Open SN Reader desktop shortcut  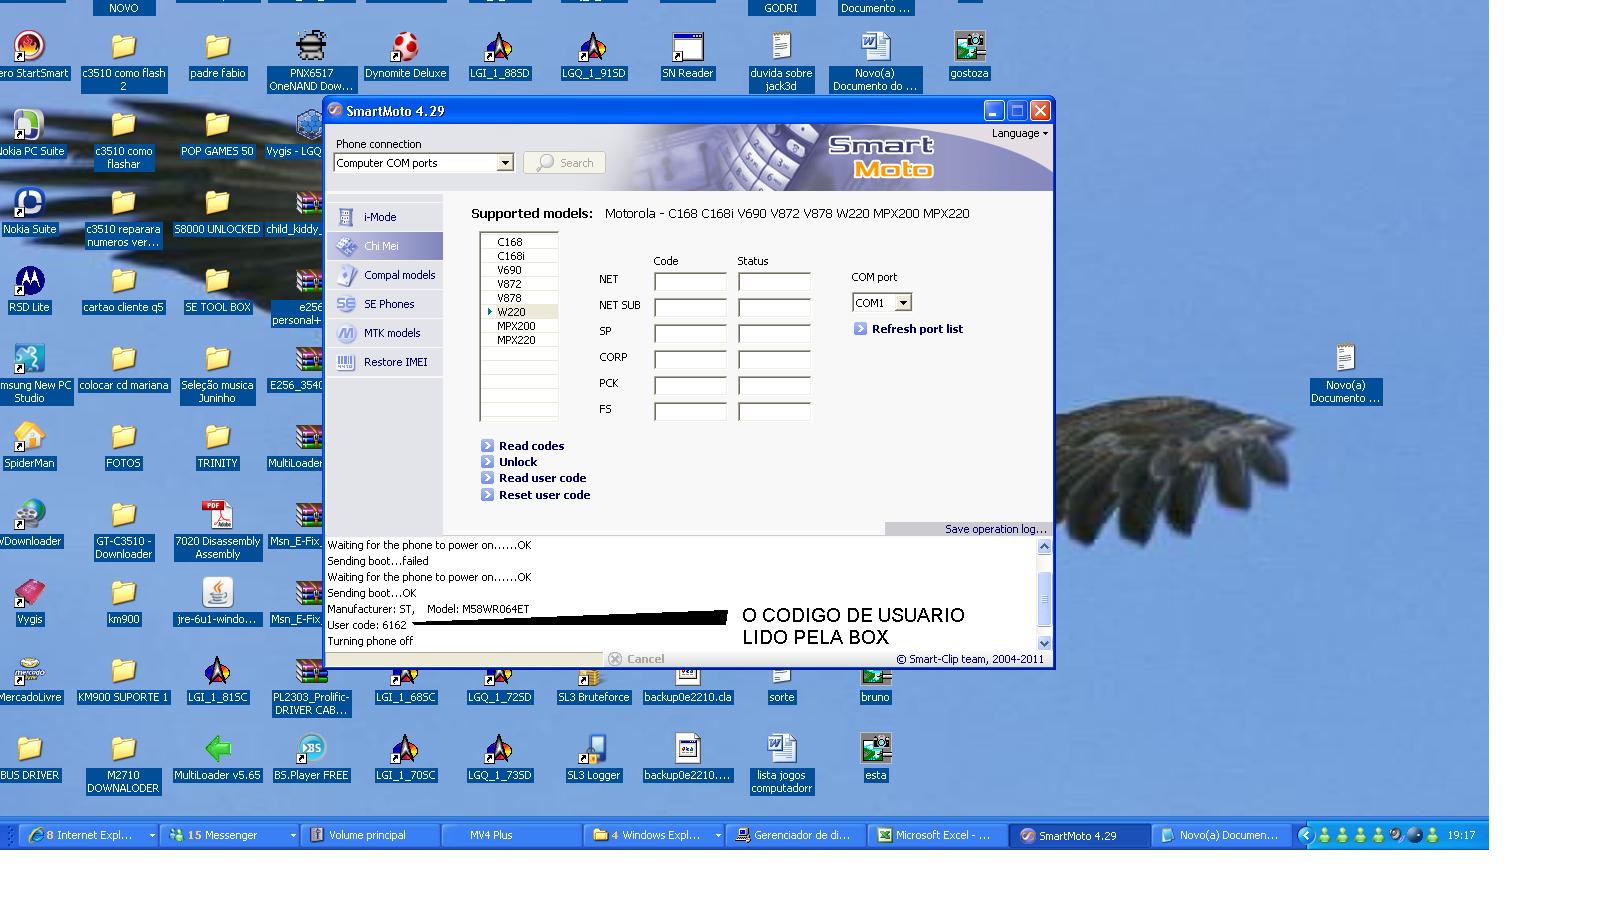coord(688,56)
